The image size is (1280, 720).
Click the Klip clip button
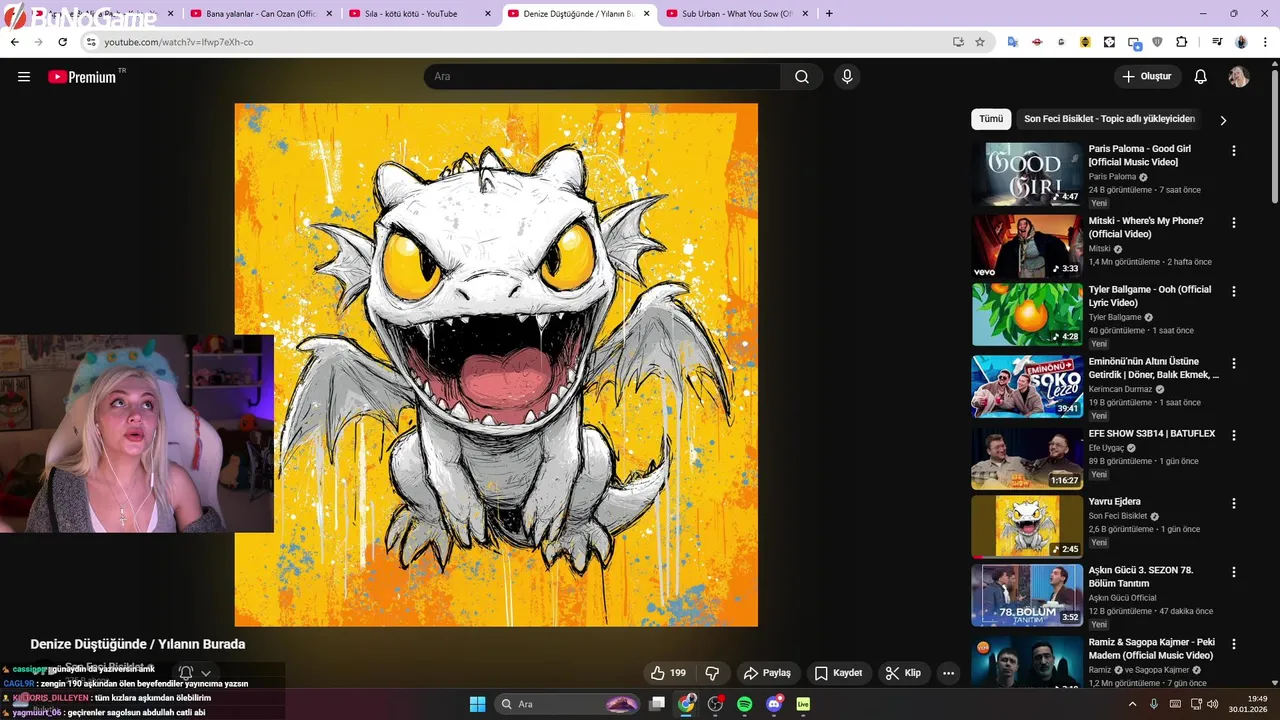point(903,673)
